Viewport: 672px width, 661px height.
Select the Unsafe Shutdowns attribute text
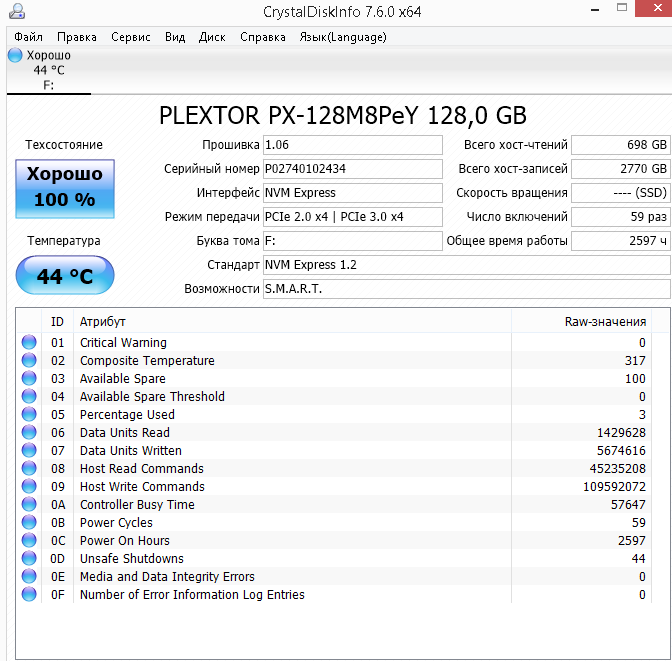pyautogui.click(x=132, y=559)
